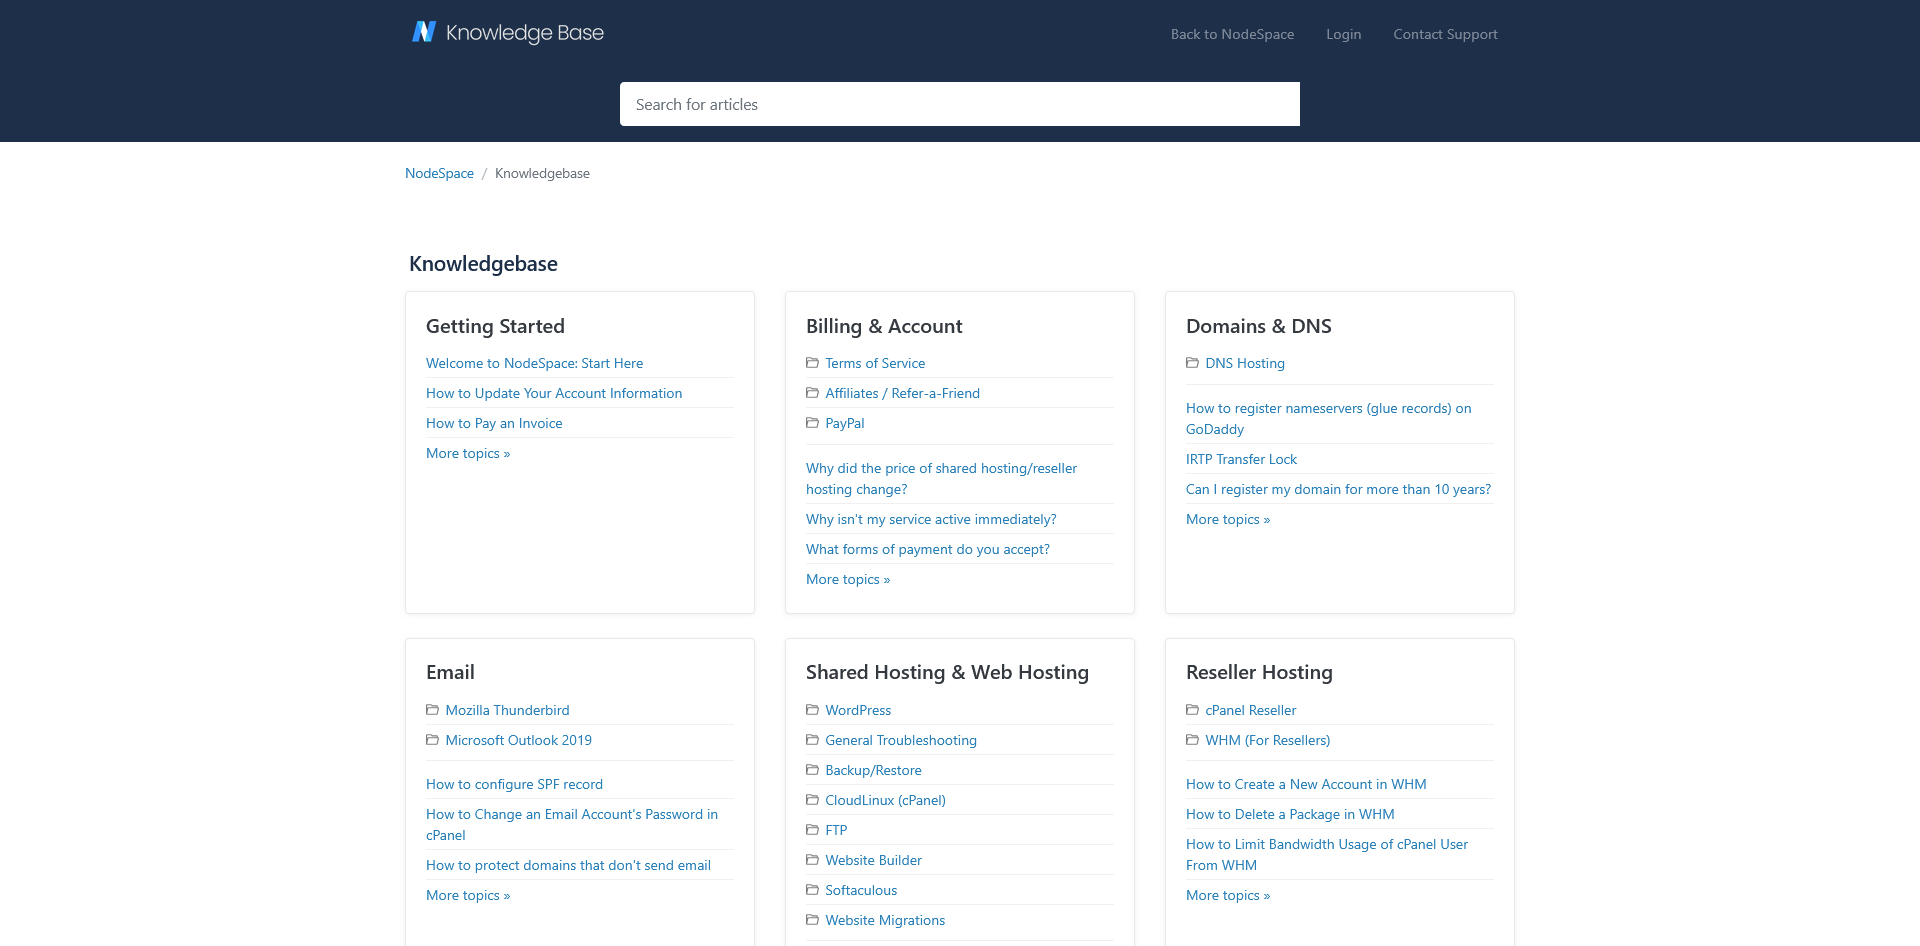The image size is (1920, 946).
Task: Open the FTP category
Action: tap(836, 830)
